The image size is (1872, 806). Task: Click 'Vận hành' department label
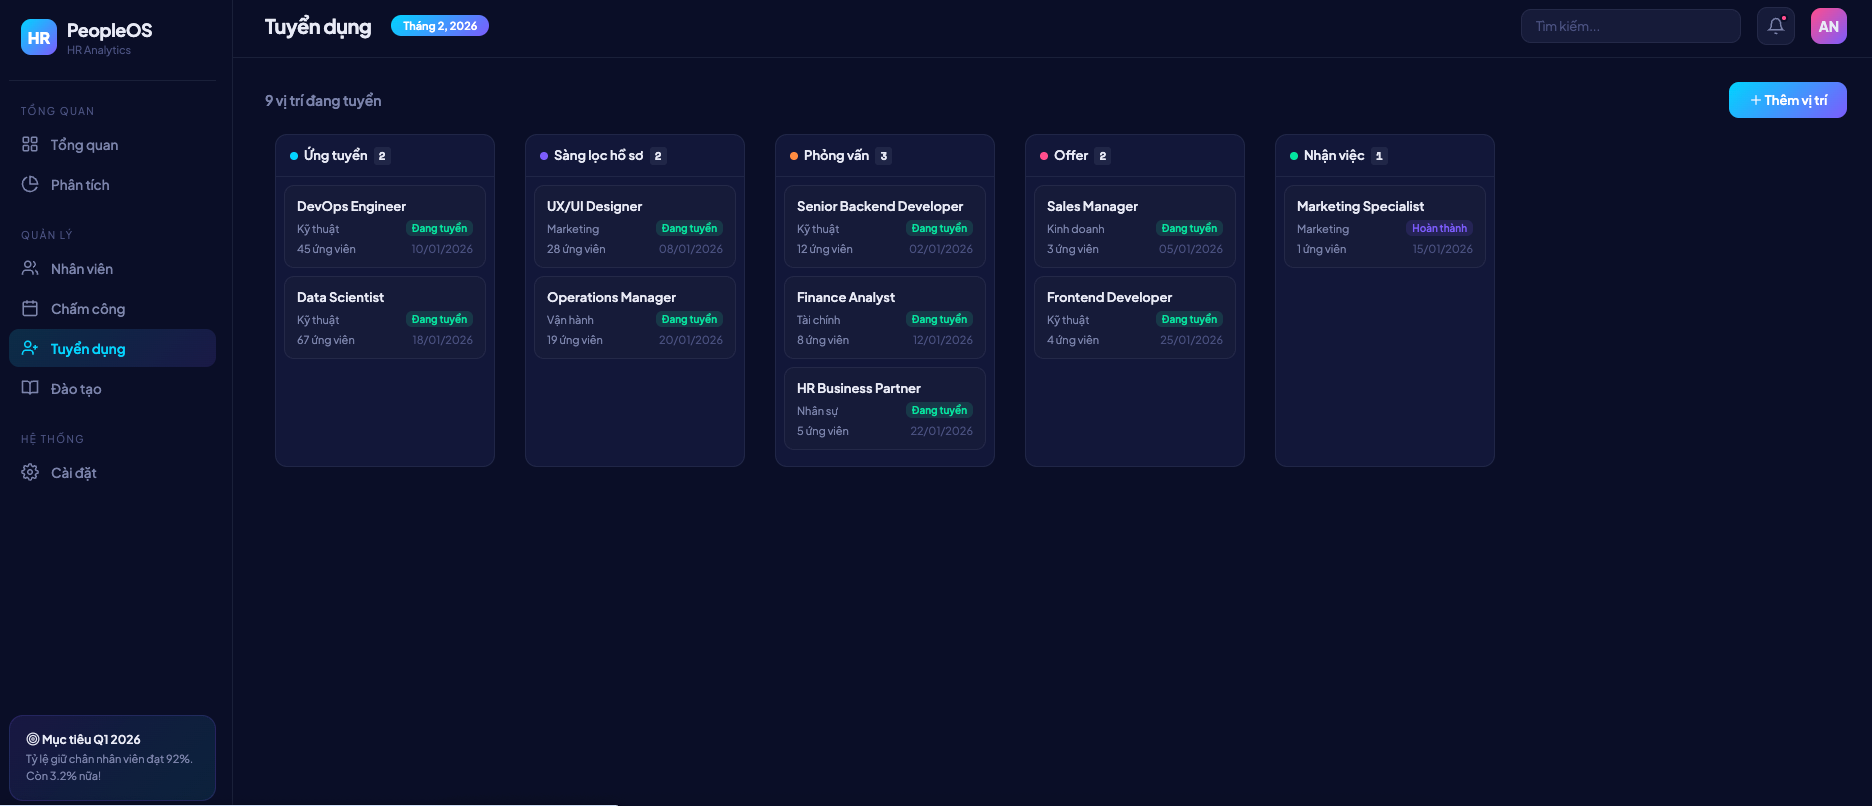(570, 320)
